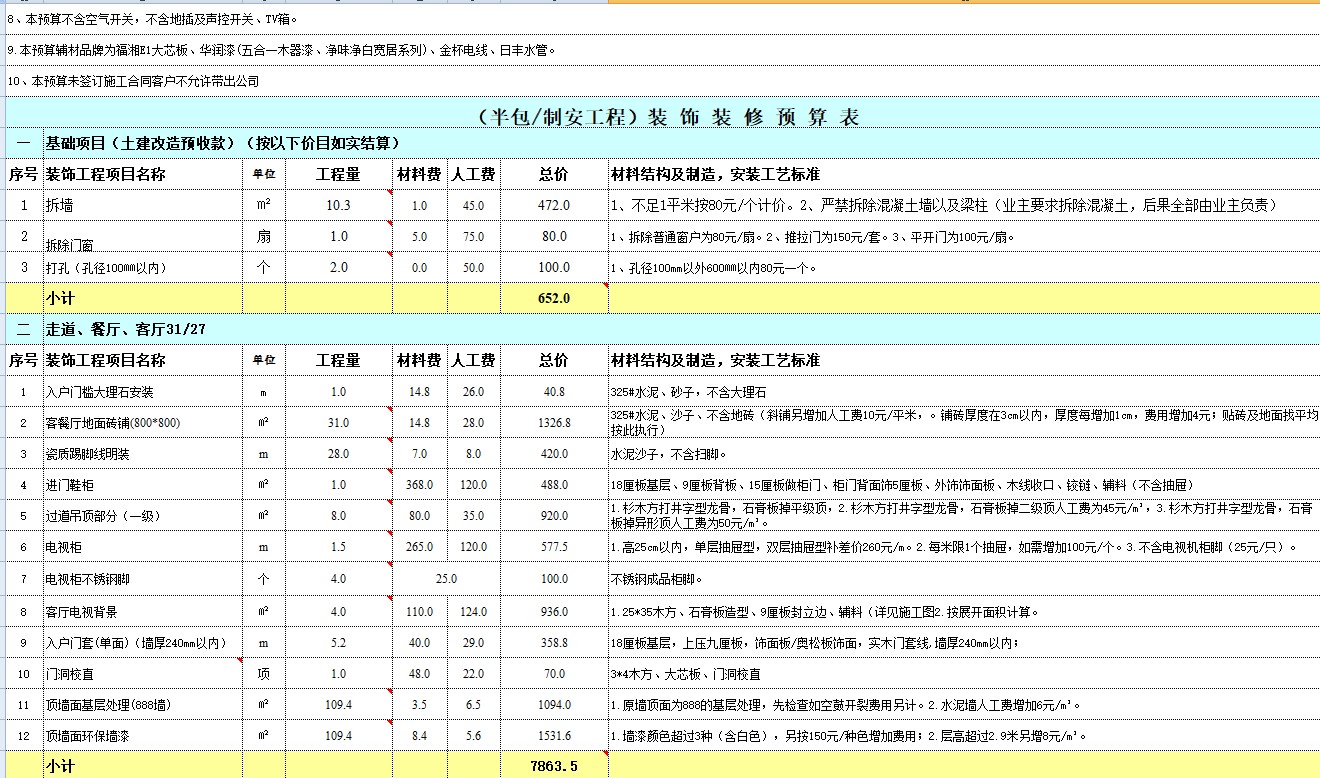Select the 入户门套(单面) item cell

pyautogui.click(x=143, y=642)
